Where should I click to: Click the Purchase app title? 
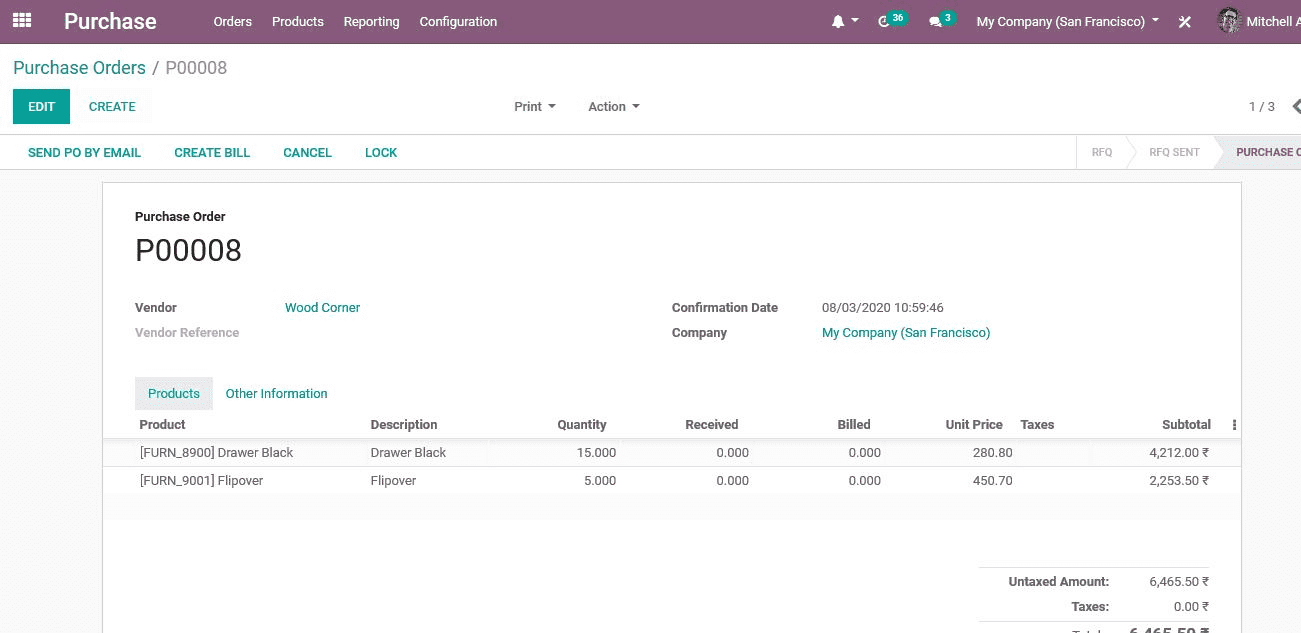point(110,21)
